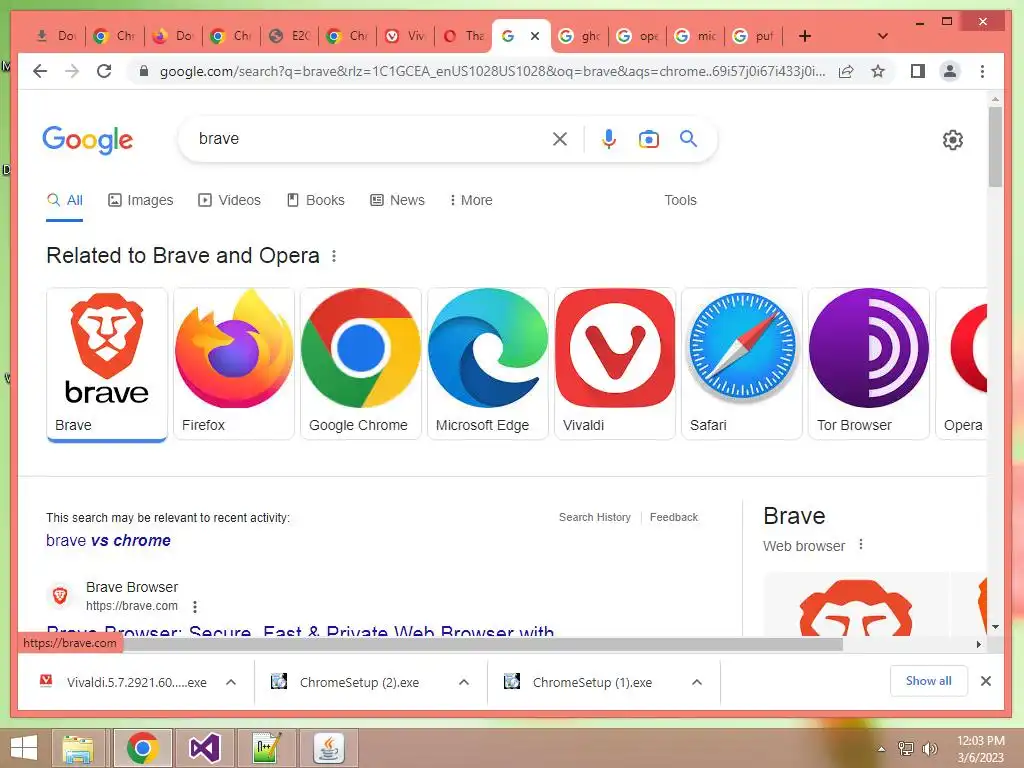Open the tab search dropdown arrow

pyautogui.click(x=882, y=36)
